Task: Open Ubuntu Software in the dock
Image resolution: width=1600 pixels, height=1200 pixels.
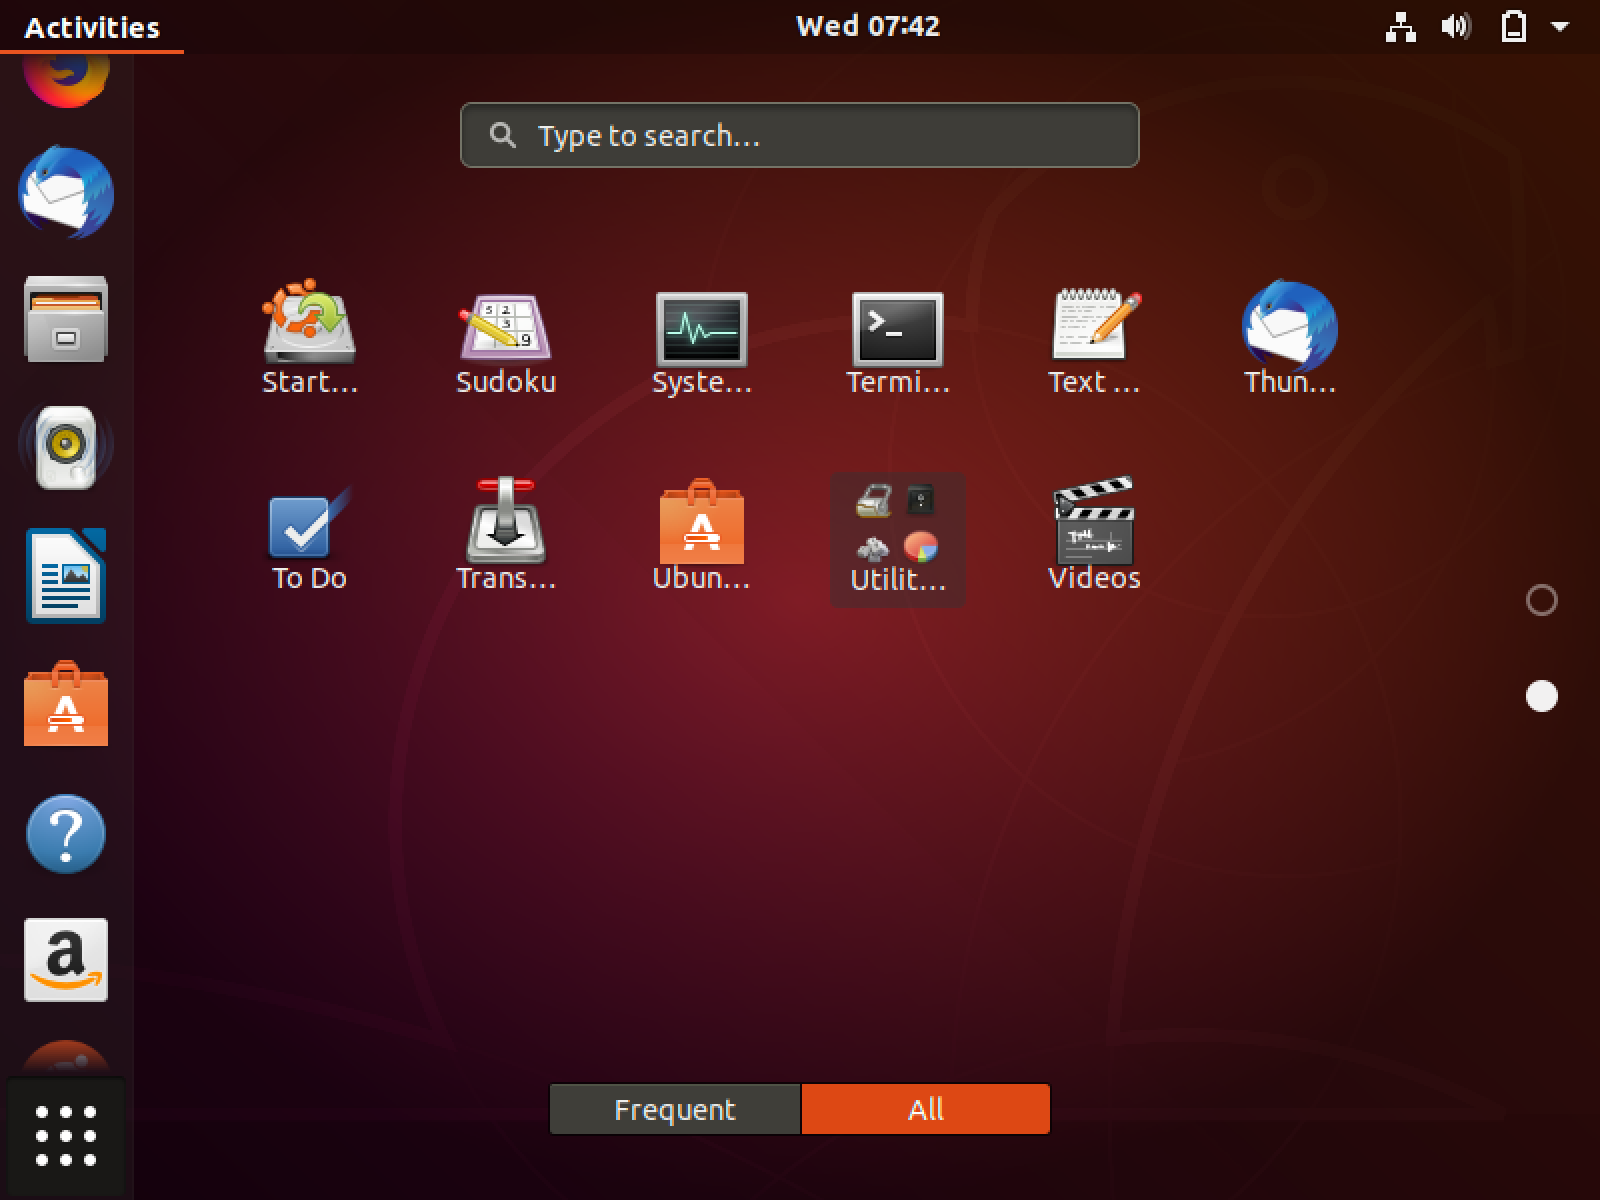Action: [66, 703]
